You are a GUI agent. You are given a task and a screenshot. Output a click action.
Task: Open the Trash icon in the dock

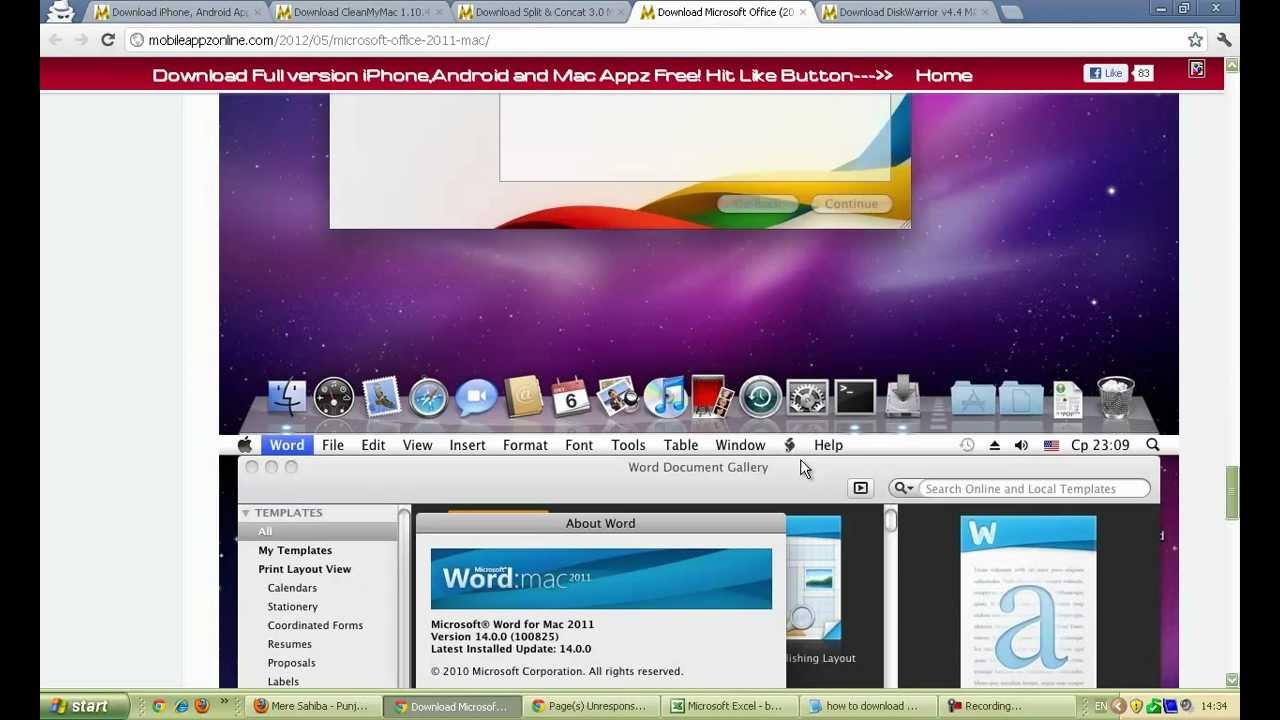[1115, 397]
